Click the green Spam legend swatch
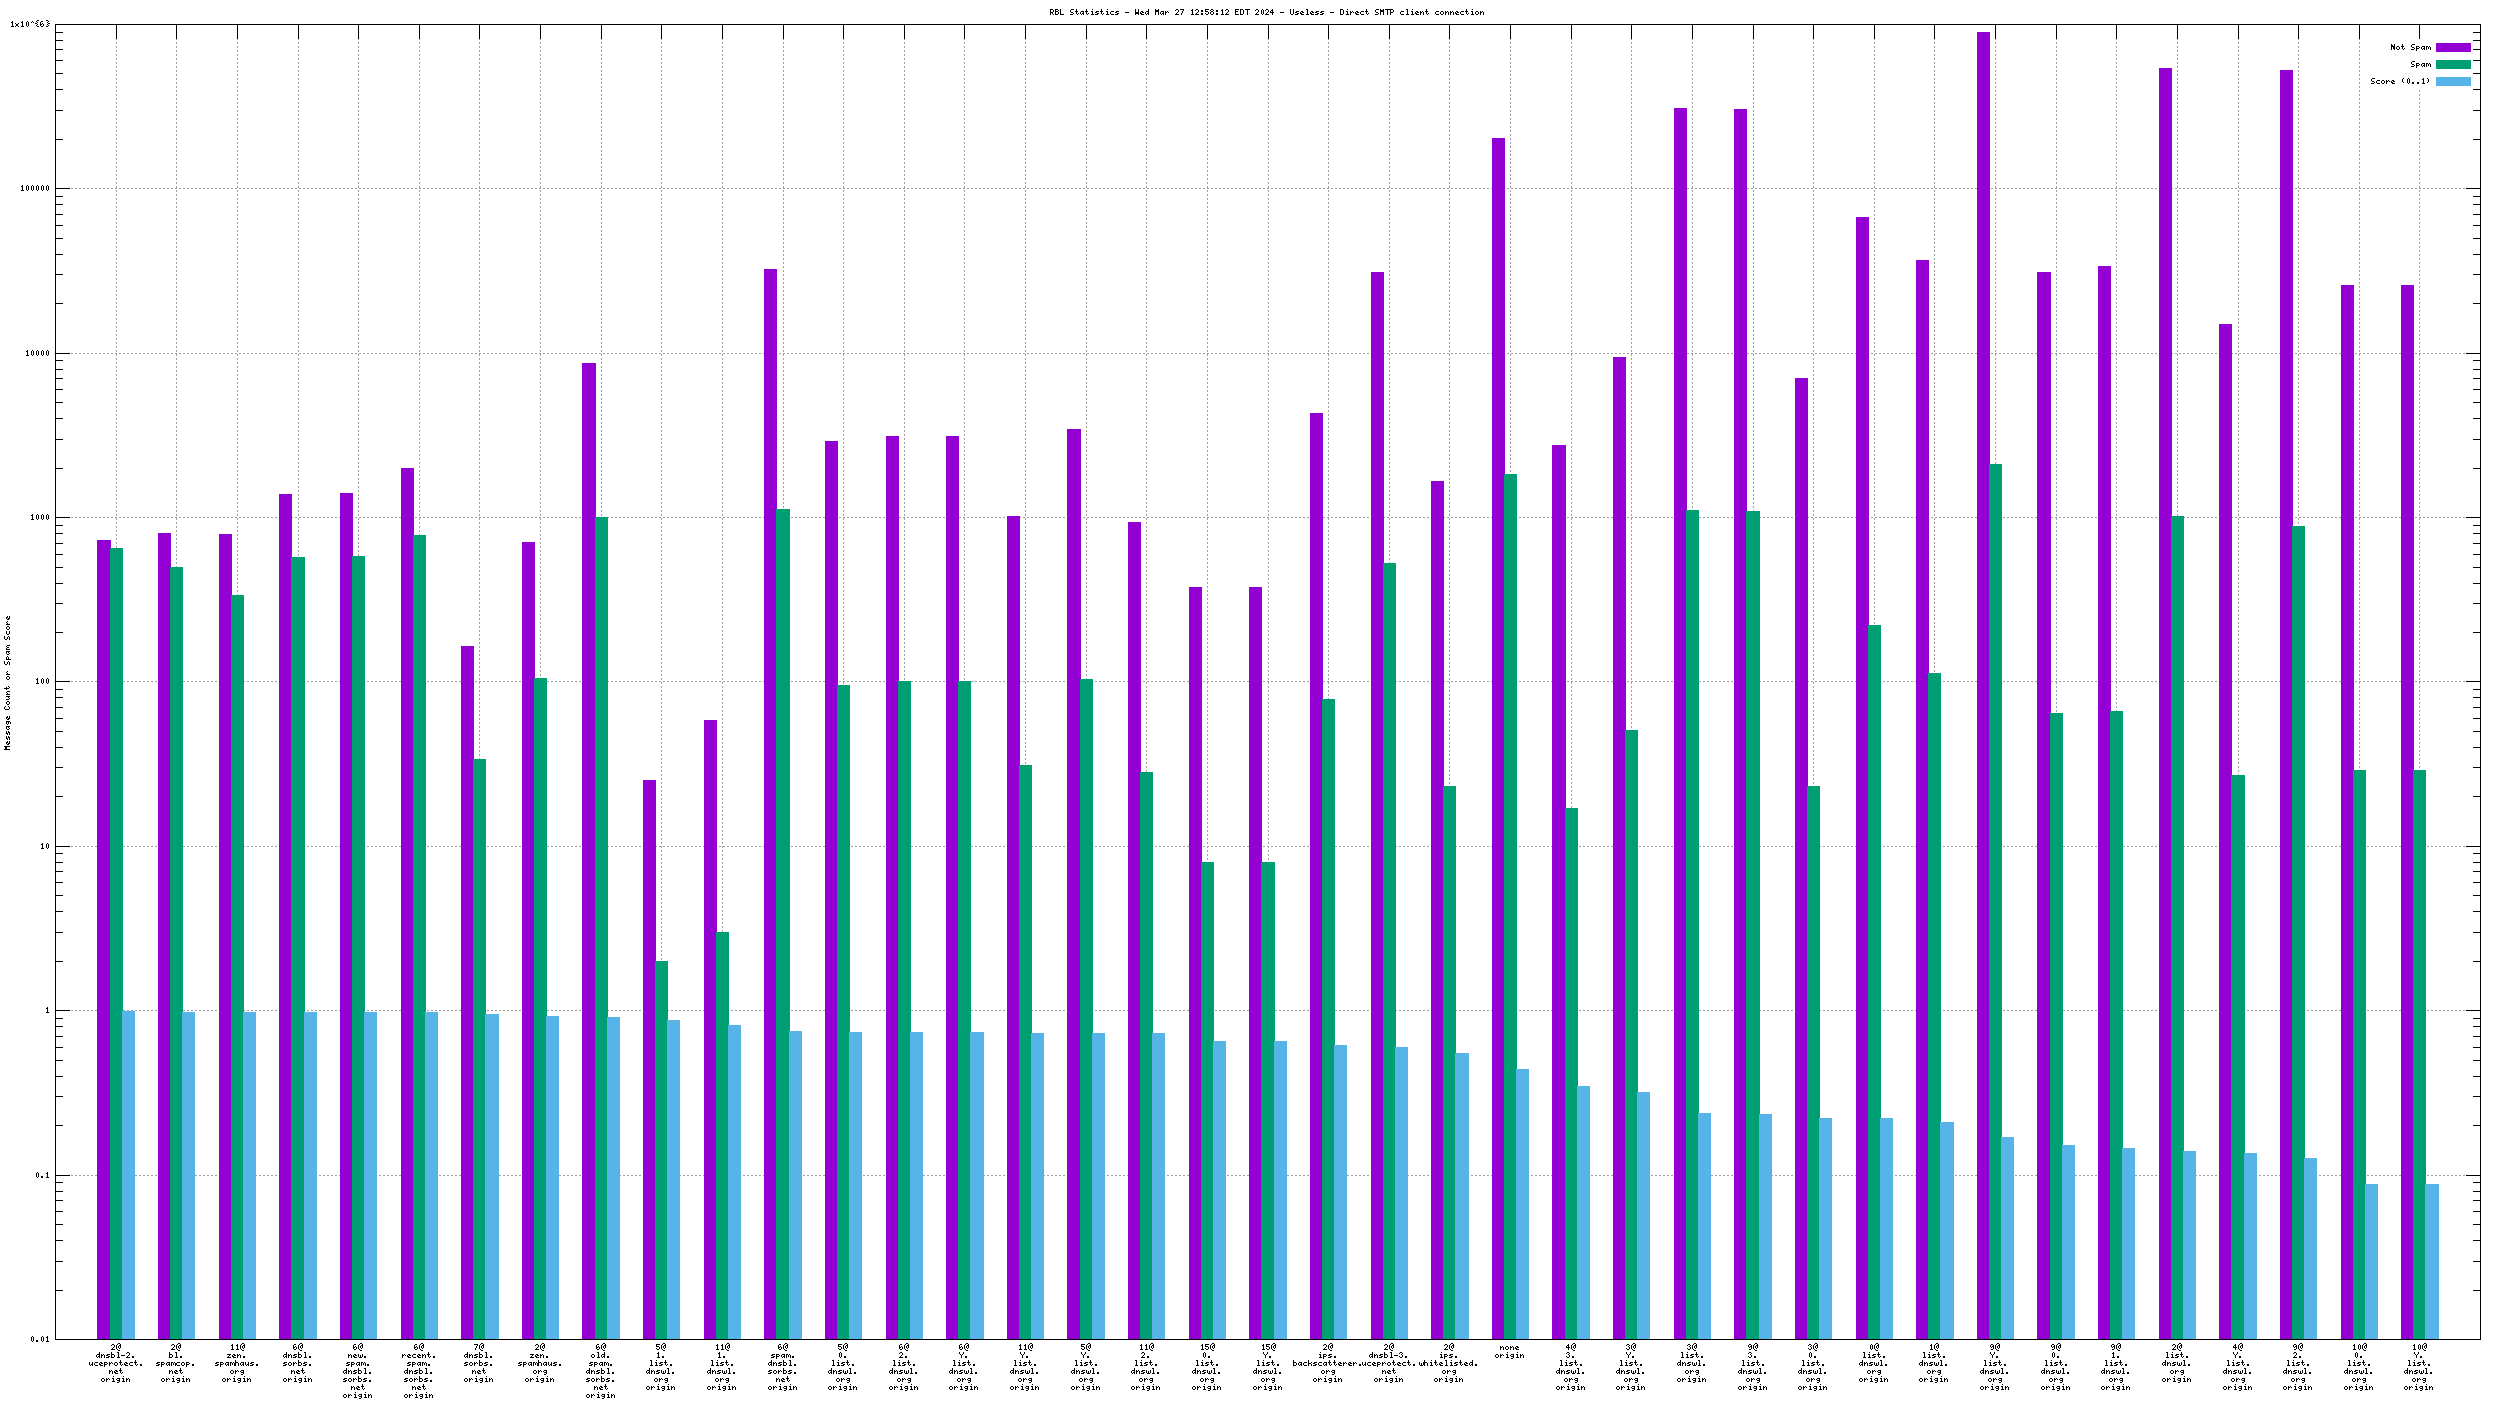This screenshot has height=1404, width=2496. (2452, 64)
